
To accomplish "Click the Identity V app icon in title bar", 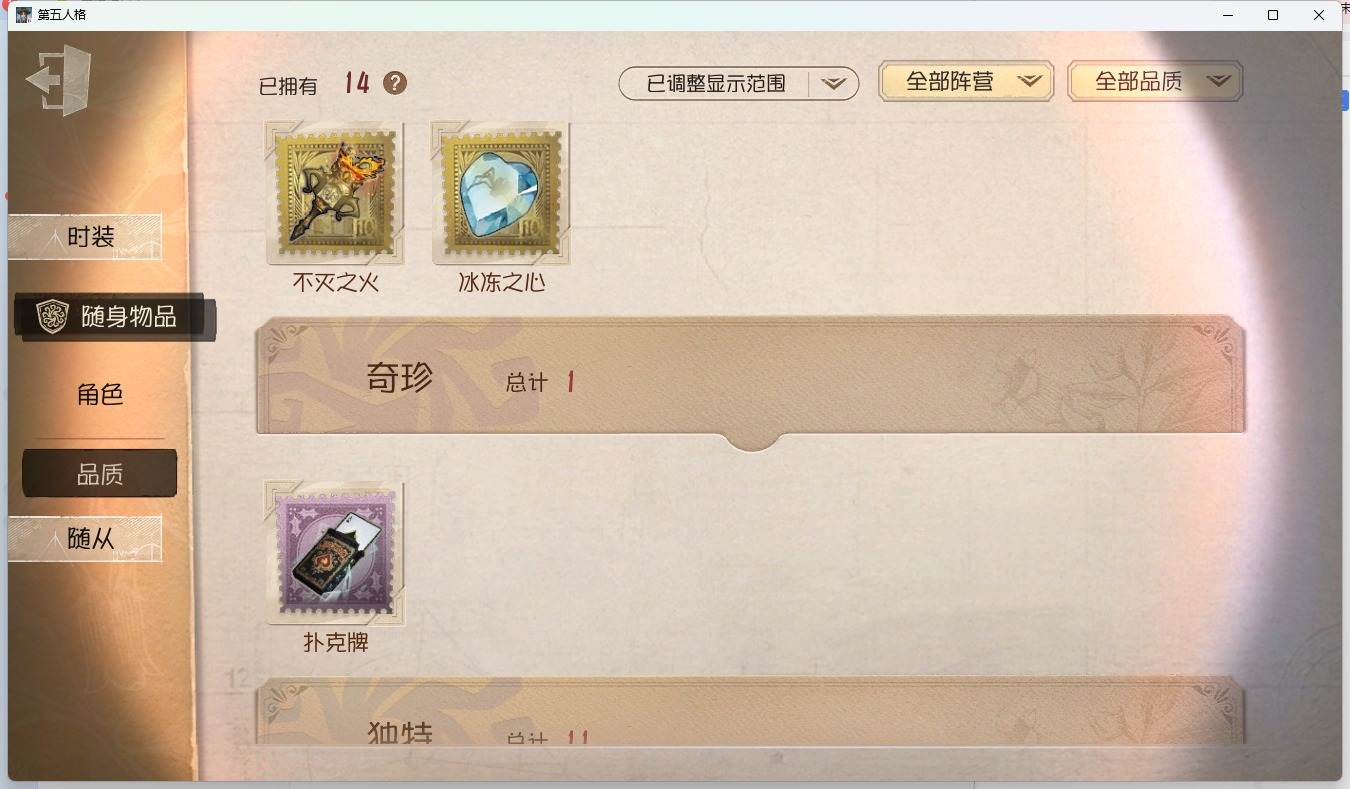I will tap(24, 15).
